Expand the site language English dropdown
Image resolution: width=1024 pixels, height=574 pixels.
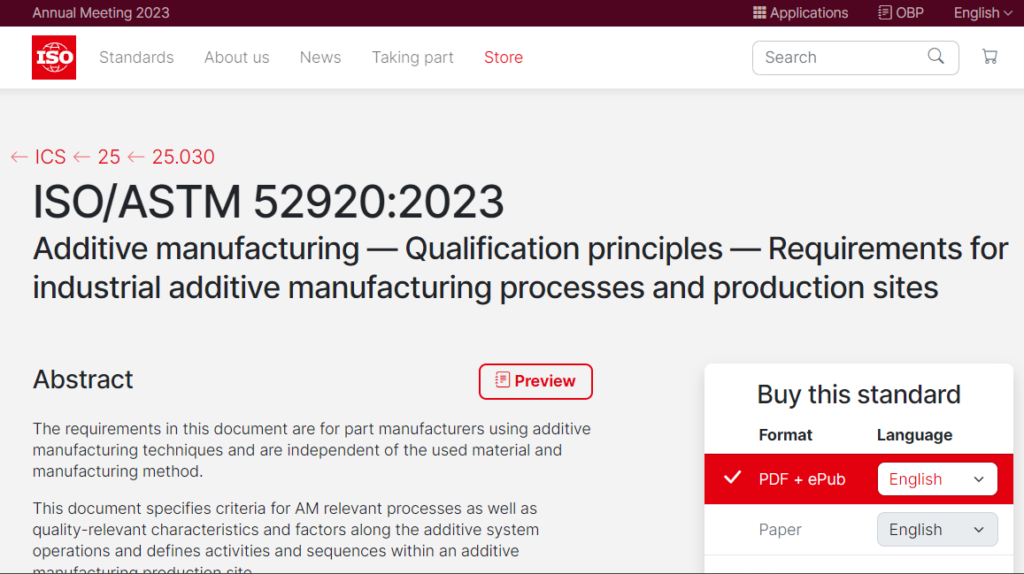click(983, 13)
